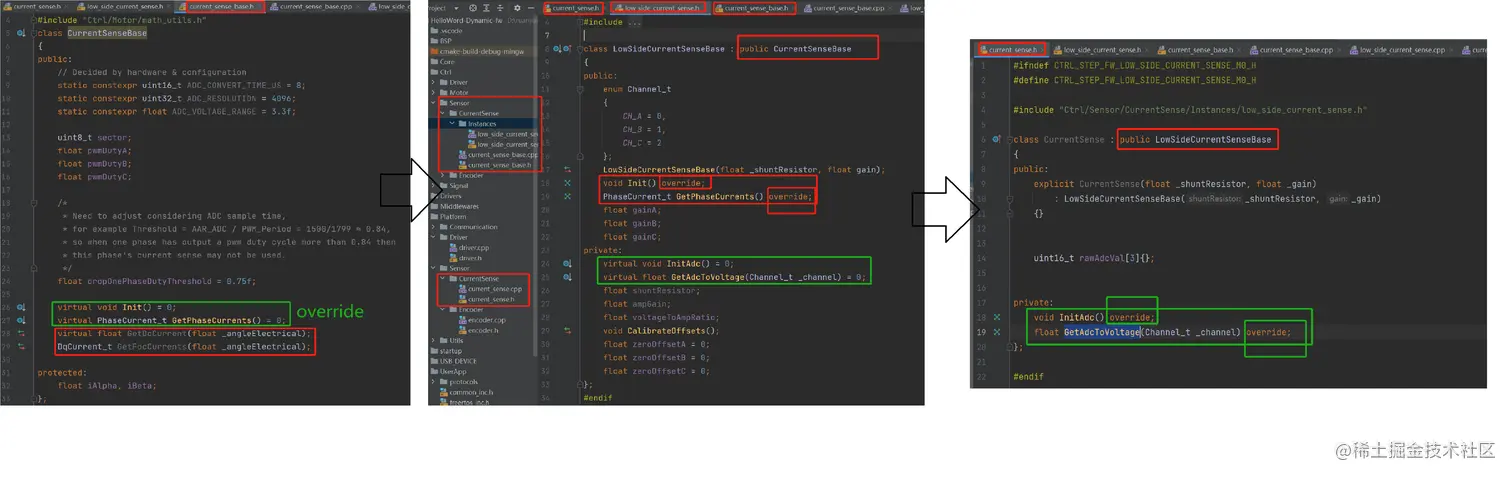Image resolution: width=1512 pixels, height=477 pixels.
Task: Expand the Motor folder in the Project tree
Action: (x=433, y=92)
